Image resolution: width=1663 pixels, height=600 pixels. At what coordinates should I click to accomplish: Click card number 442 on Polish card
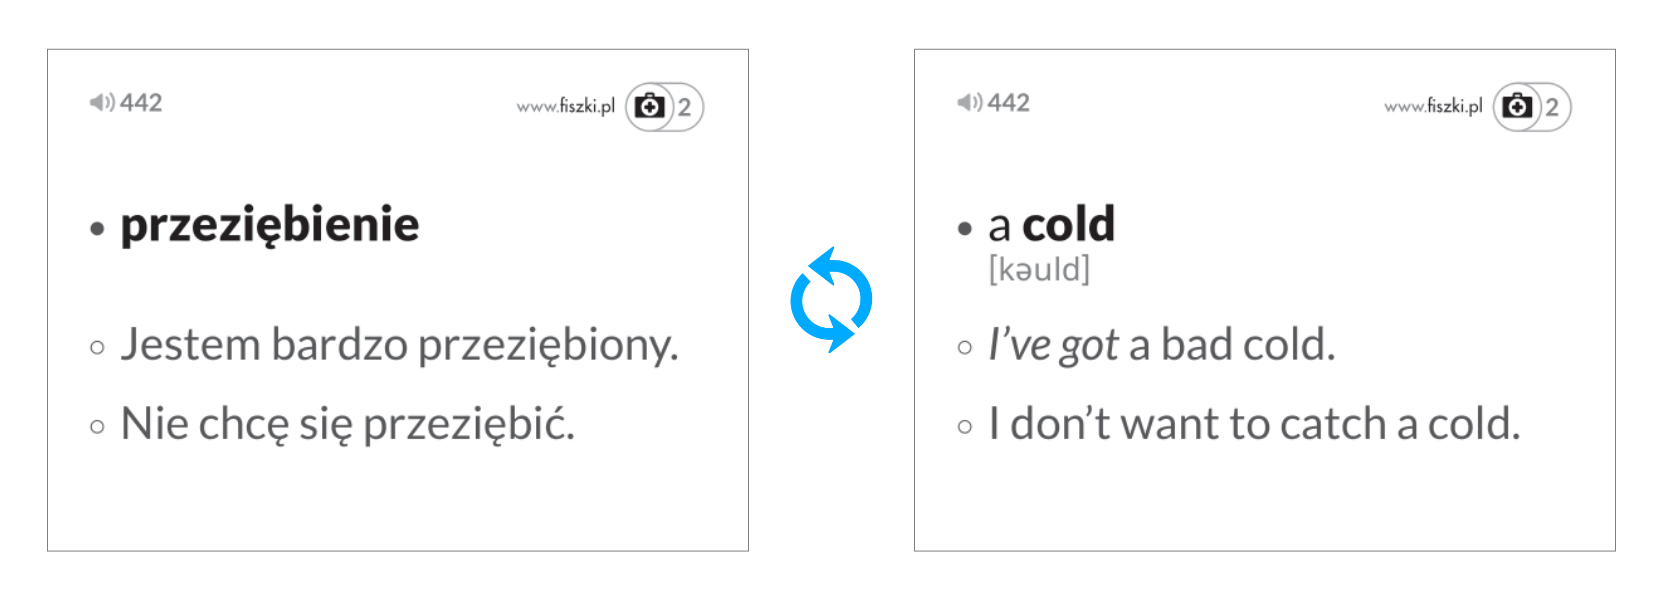coord(141,102)
